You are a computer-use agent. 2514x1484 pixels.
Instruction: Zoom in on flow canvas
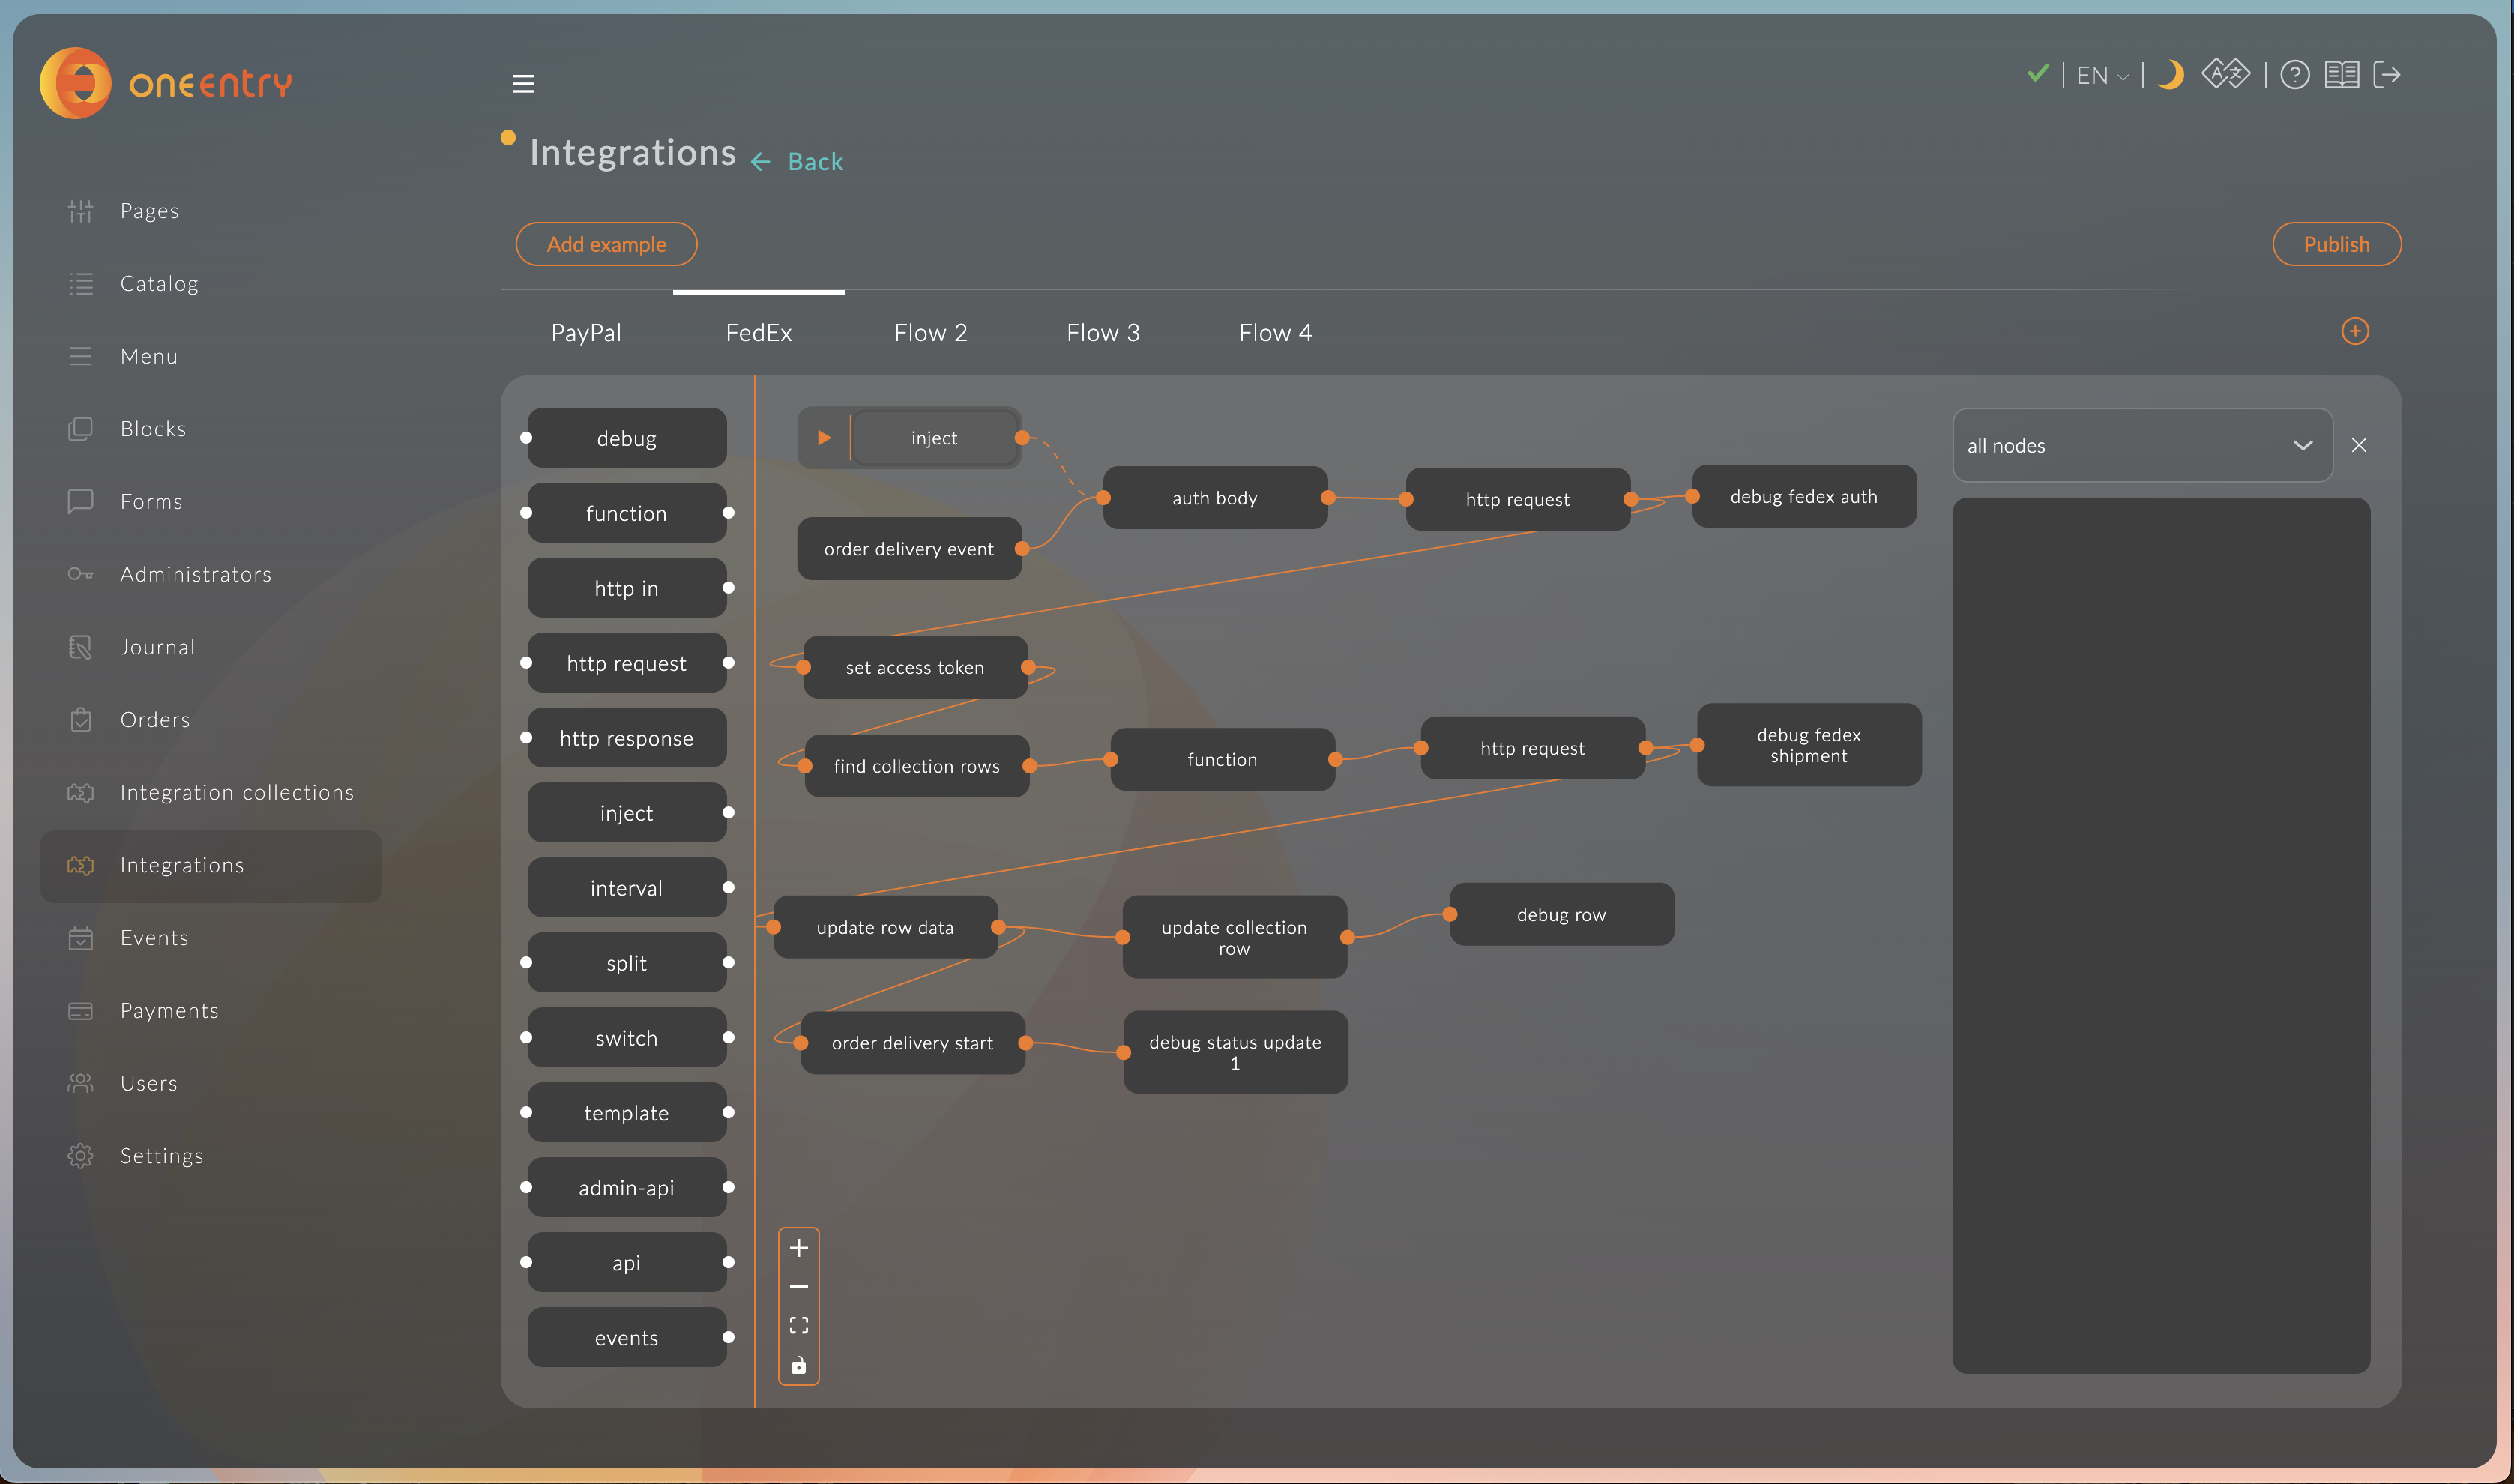798,1248
